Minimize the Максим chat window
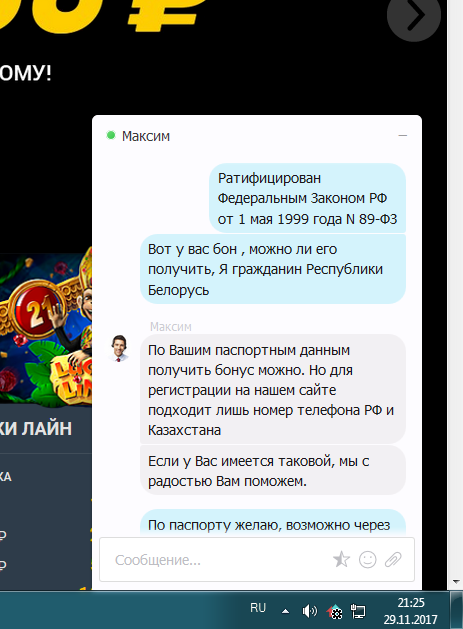The image size is (463, 629). click(402, 136)
